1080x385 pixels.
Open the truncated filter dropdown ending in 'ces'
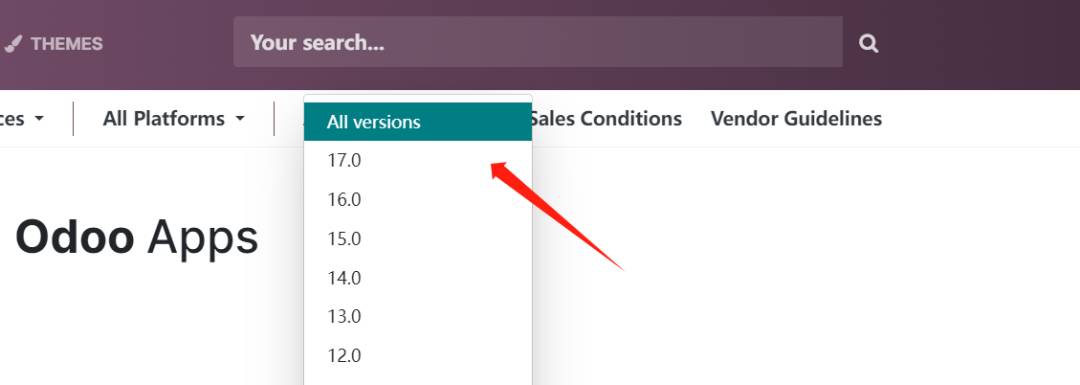[x=22, y=118]
